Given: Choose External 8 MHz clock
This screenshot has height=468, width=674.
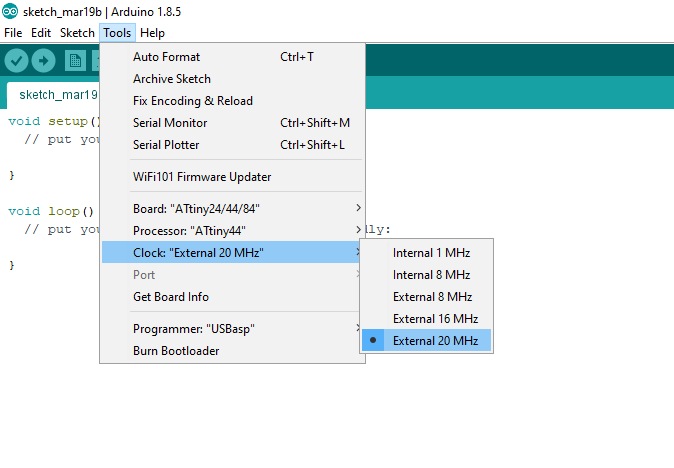Looking at the screenshot, I should click(431, 297).
